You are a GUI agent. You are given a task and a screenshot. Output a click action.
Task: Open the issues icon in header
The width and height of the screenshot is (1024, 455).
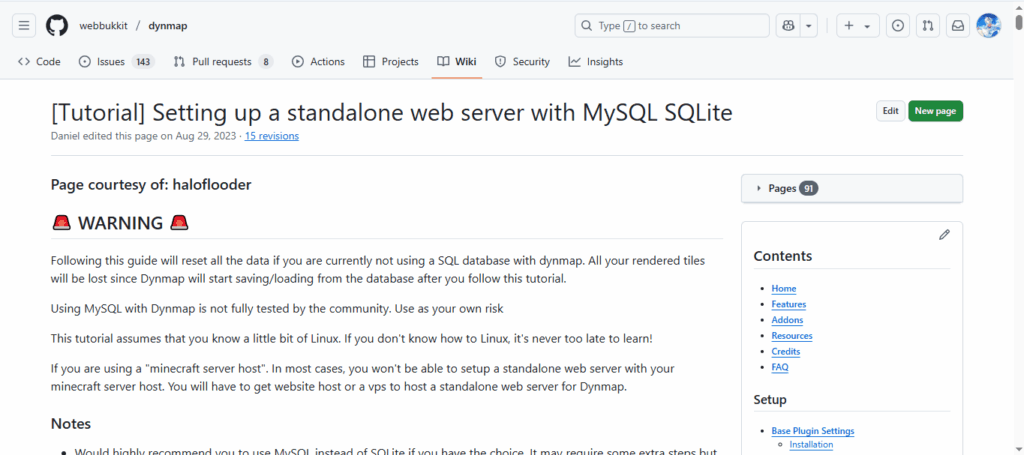[898, 25]
